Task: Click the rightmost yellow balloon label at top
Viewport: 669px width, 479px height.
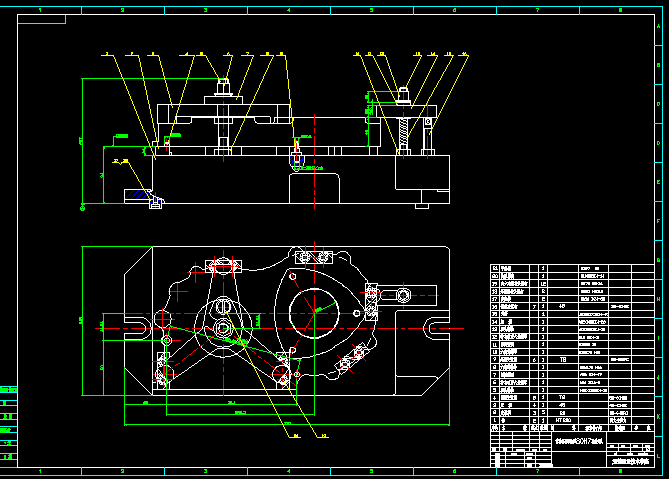Action: pos(465,53)
